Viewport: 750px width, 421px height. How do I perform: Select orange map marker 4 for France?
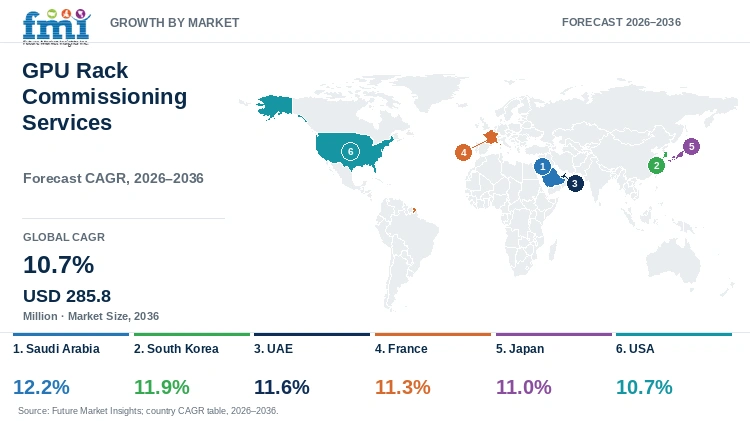(x=463, y=153)
